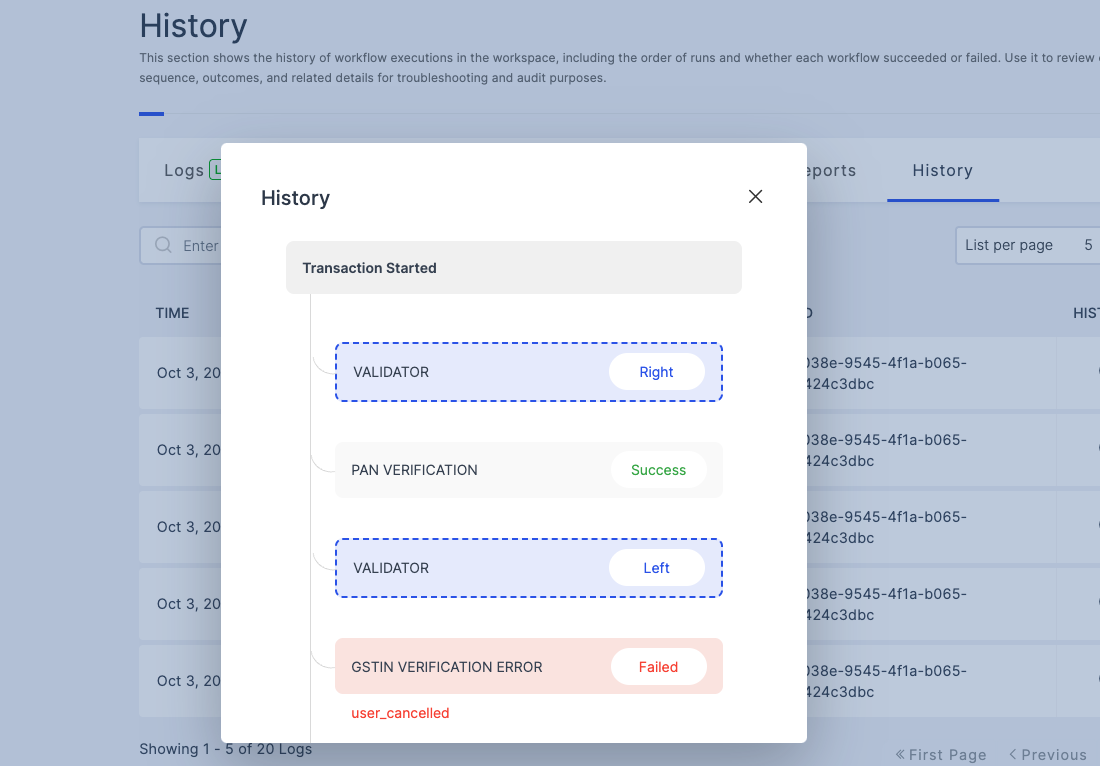Close the History dialog with X icon
Viewport: 1100px width, 766px height.
click(x=755, y=197)
